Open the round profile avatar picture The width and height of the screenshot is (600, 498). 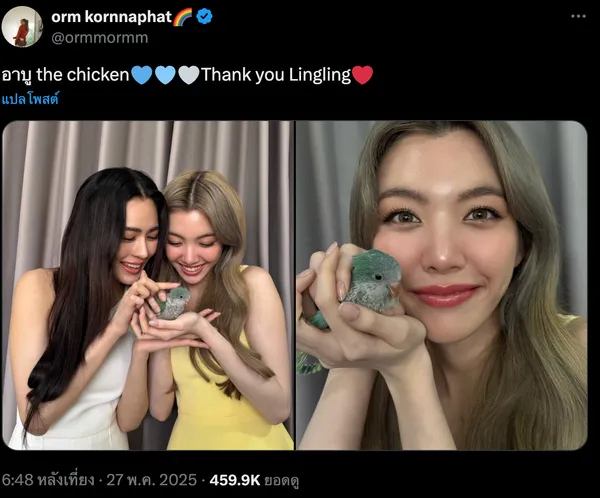[21, 27]
